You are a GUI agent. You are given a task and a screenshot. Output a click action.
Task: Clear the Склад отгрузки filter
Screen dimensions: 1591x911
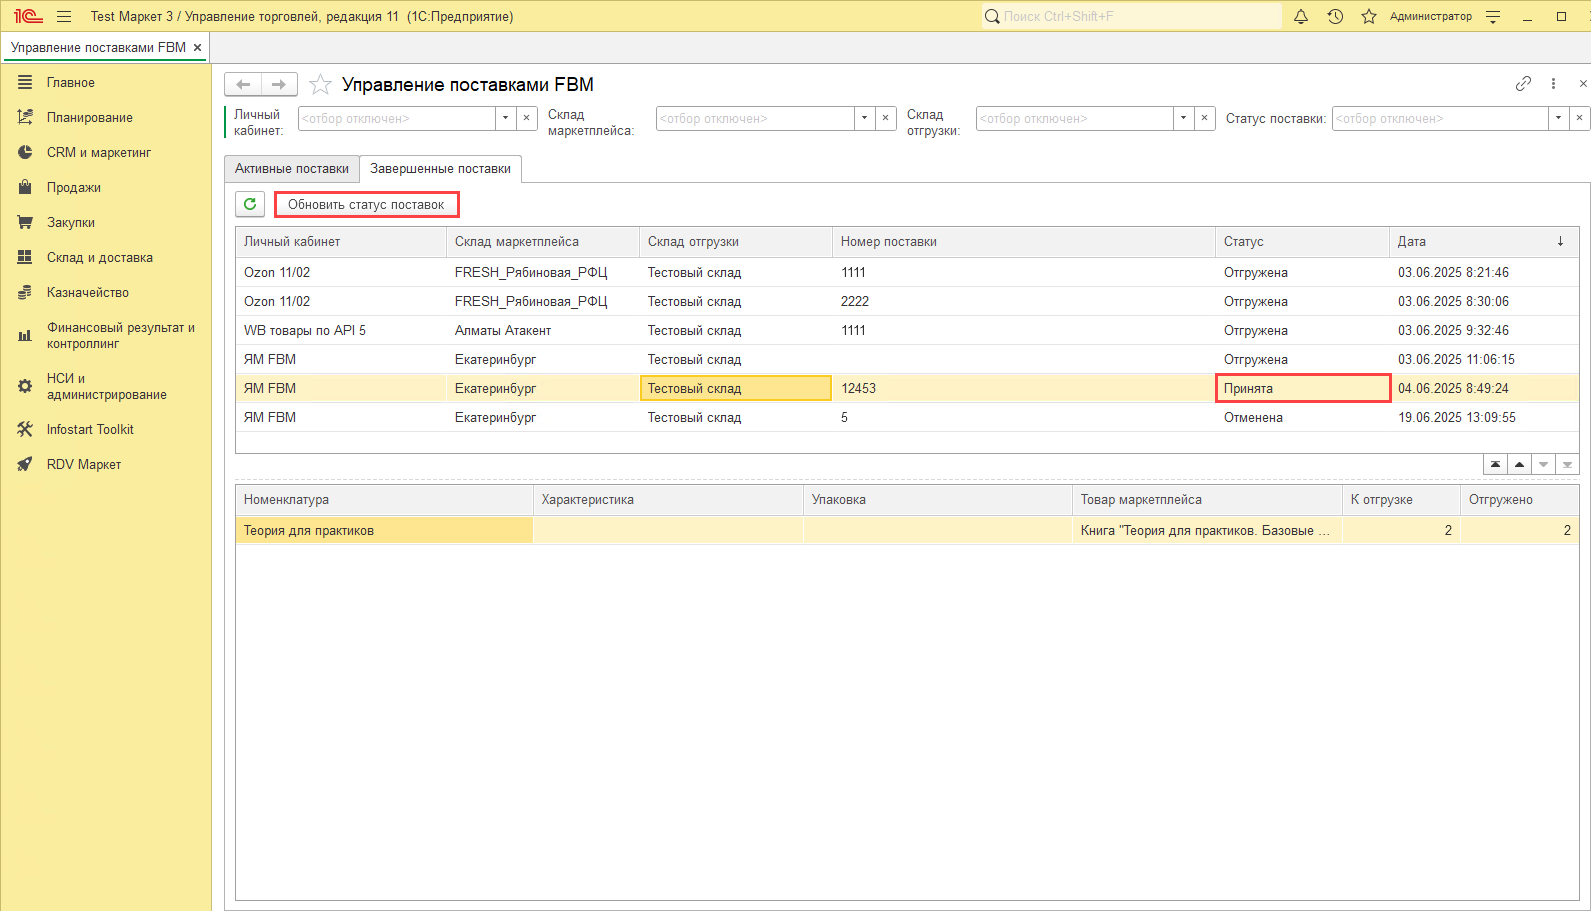click(x=1205, y=118)
